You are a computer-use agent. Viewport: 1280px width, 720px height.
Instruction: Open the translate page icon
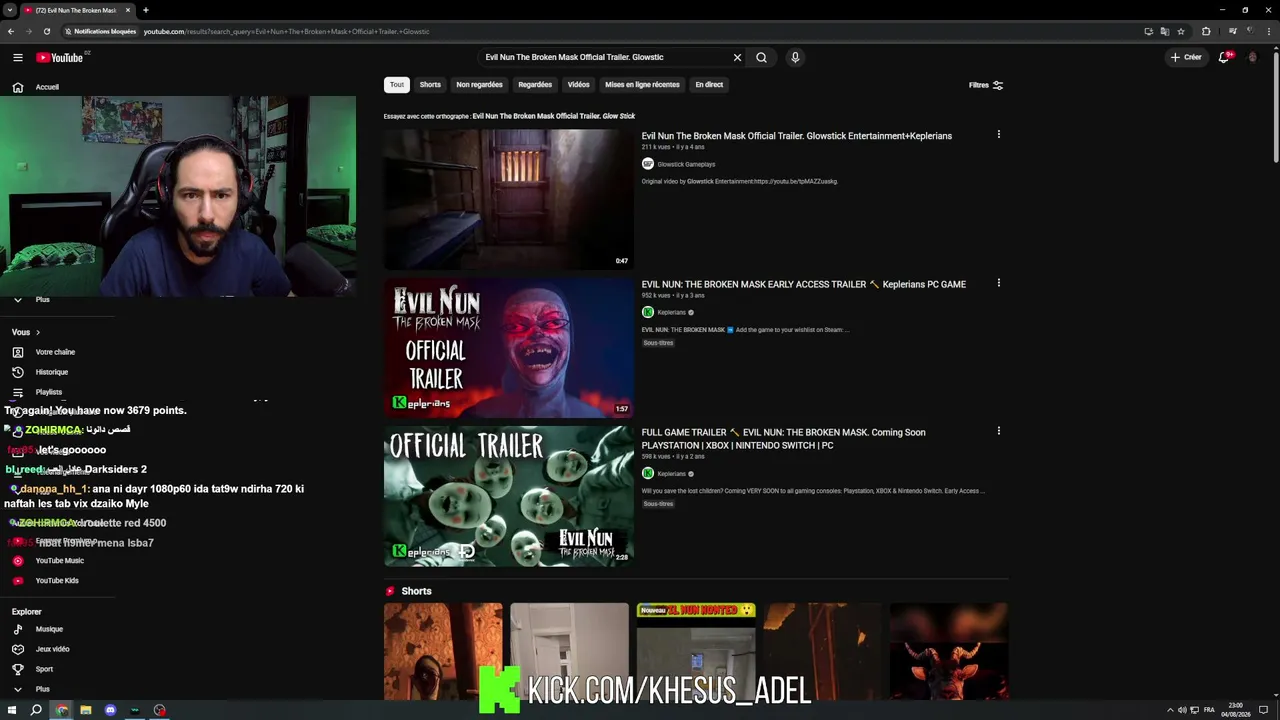click(1165, 31)
